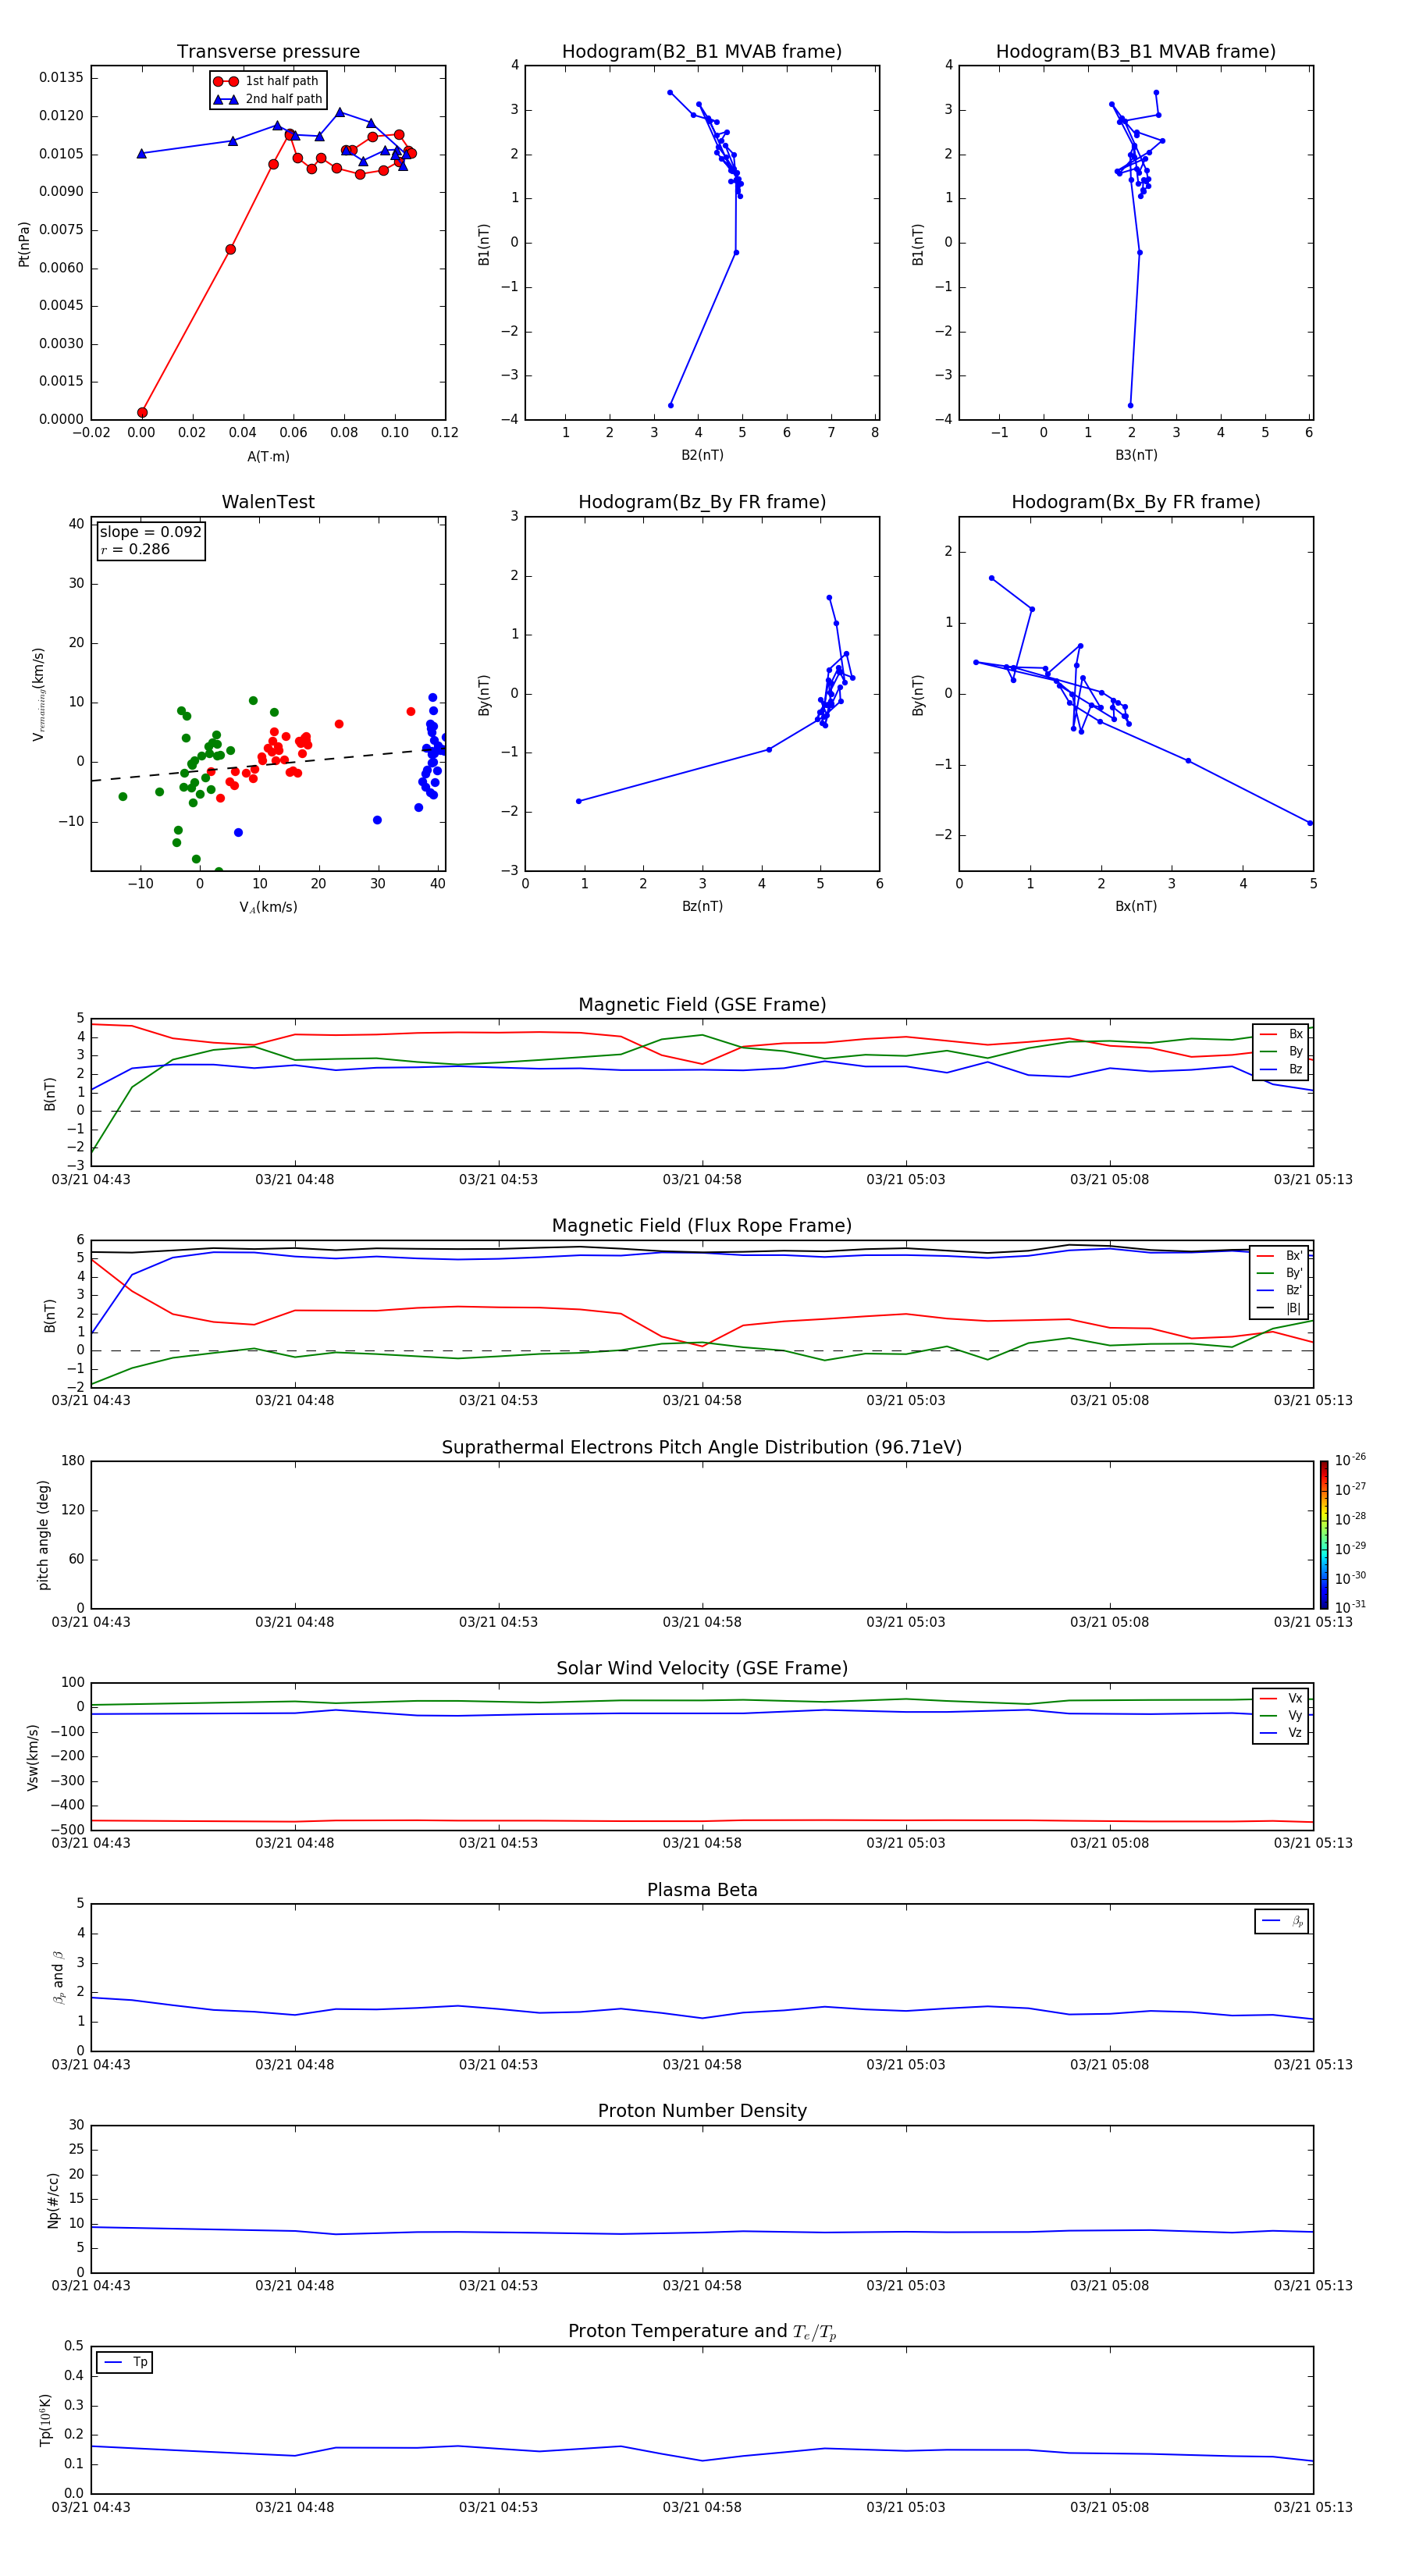Image resolution: width=1405 pixels, height=2576 pixels.
Task: Click the Vy entry in the velocity legend
Action: point(1281,1716)
